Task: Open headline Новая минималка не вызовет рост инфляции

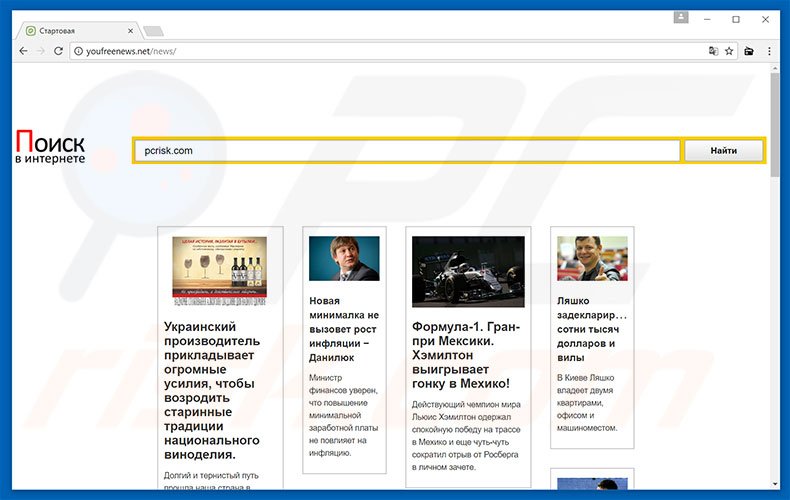Action: (x=344, y=329)
